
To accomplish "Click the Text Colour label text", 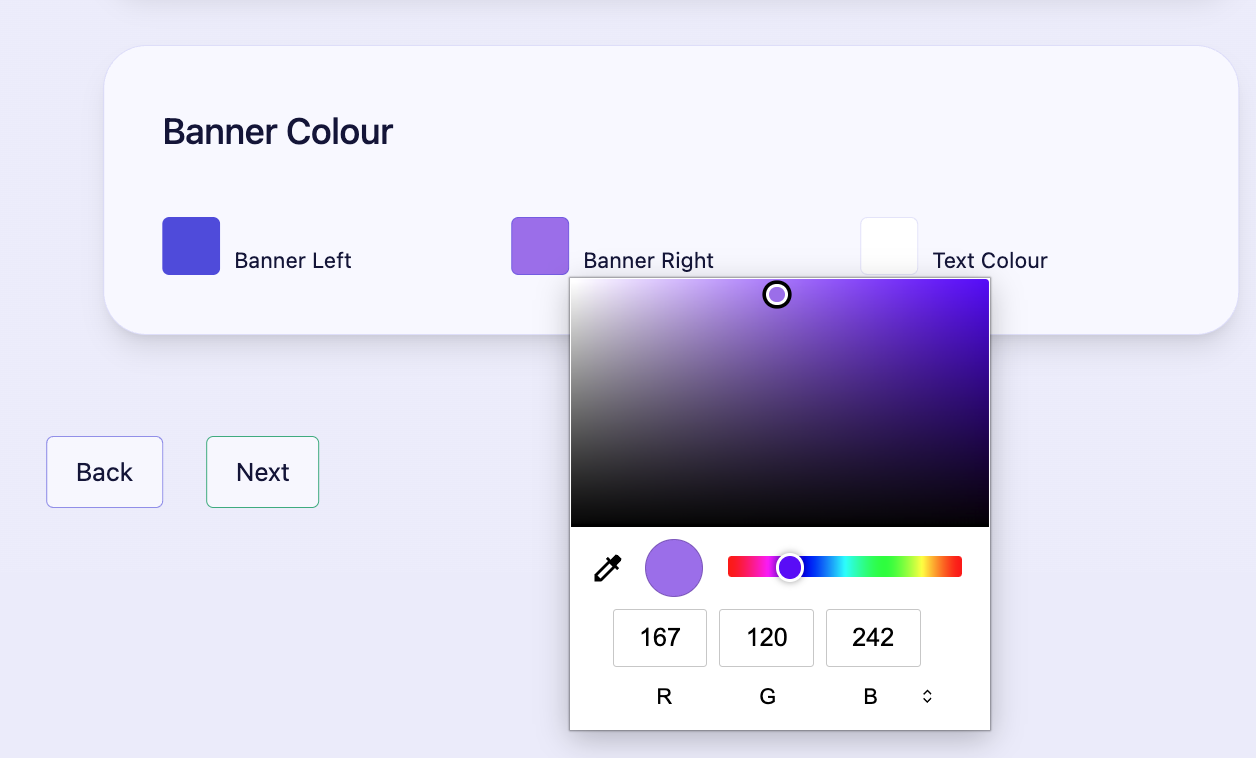I will [x=989, y=260].
